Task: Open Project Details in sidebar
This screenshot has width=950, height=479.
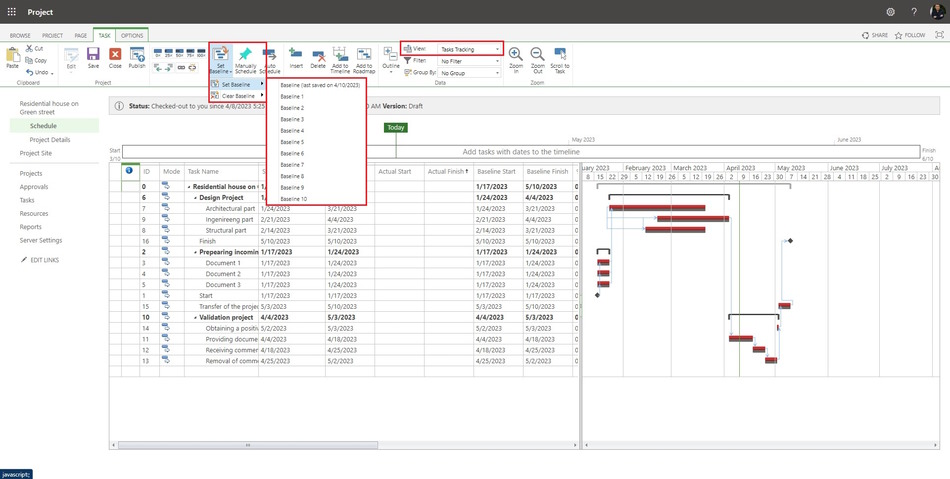Action: (x=50, y=140)
